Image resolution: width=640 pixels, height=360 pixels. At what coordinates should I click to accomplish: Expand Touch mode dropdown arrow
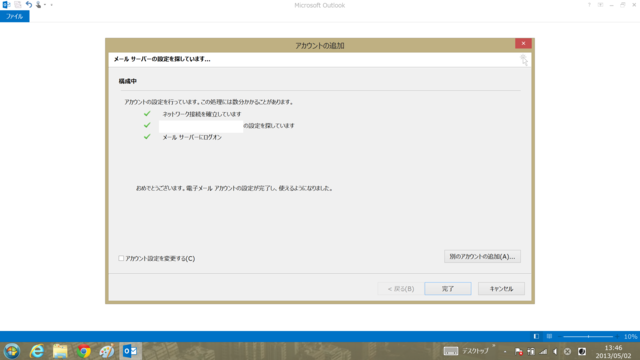45,5
